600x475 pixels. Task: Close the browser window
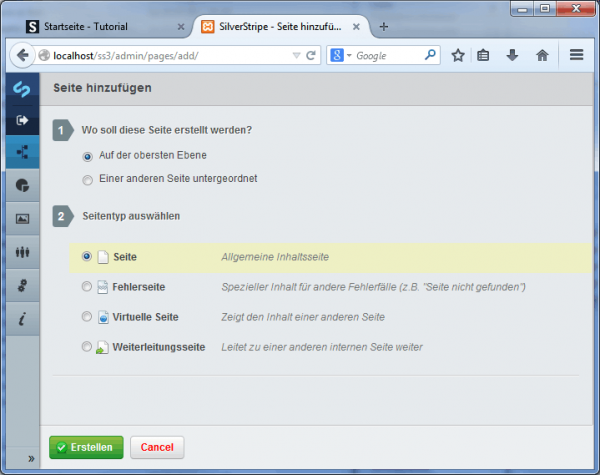click(x=576, y=8)
